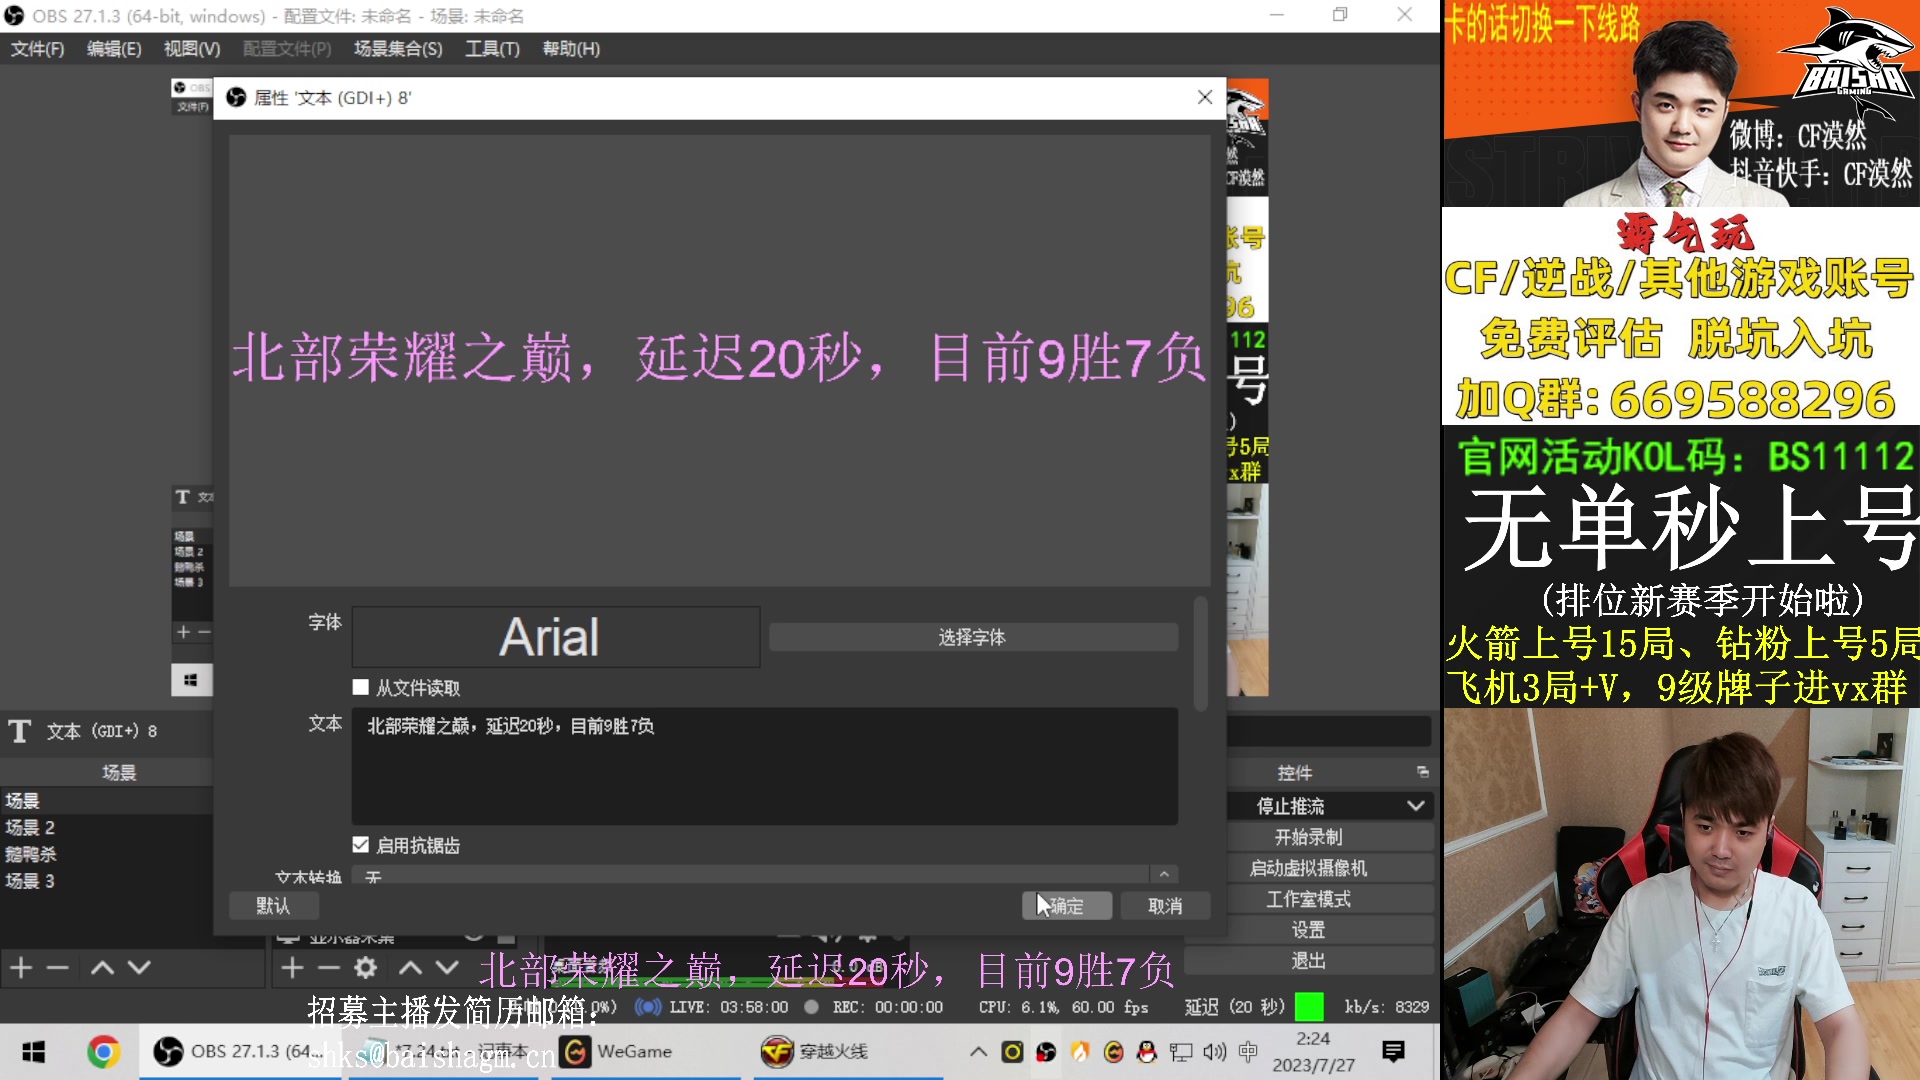Open Chrome from the taskbar
Viewport: 1920px width, 1080px height.
click(103, 1052)
